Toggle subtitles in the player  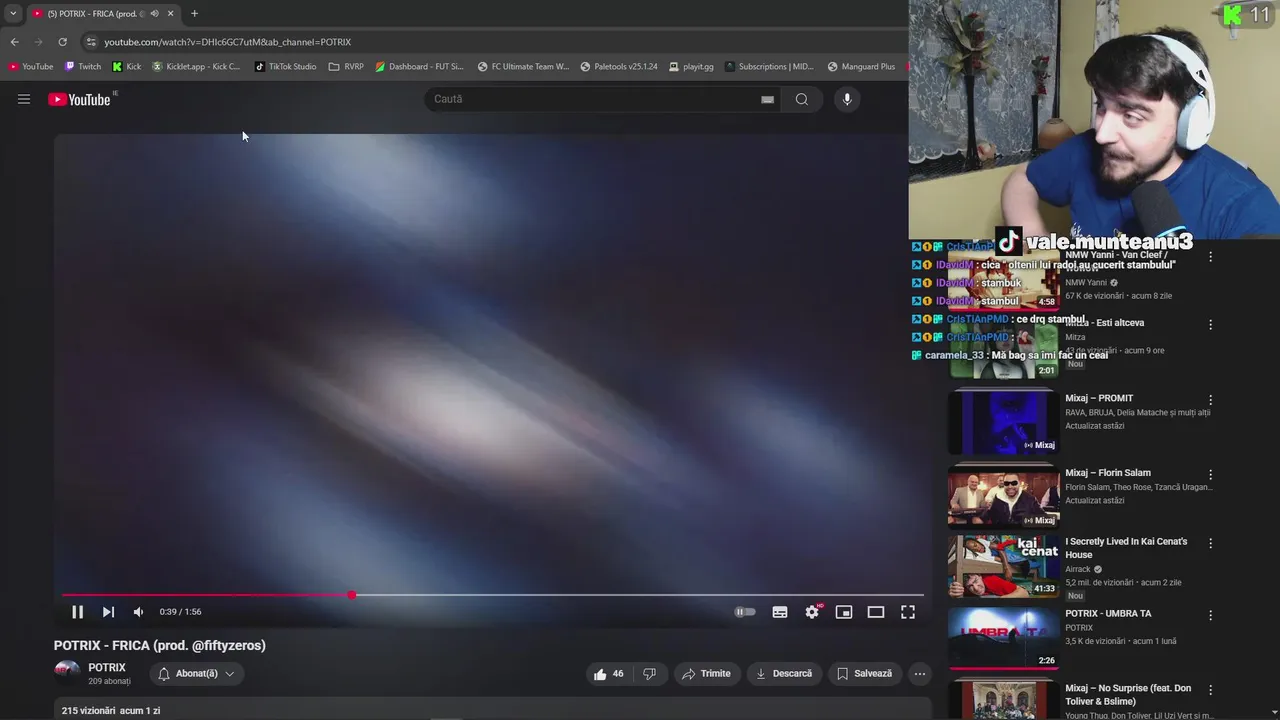pos(780,612)
